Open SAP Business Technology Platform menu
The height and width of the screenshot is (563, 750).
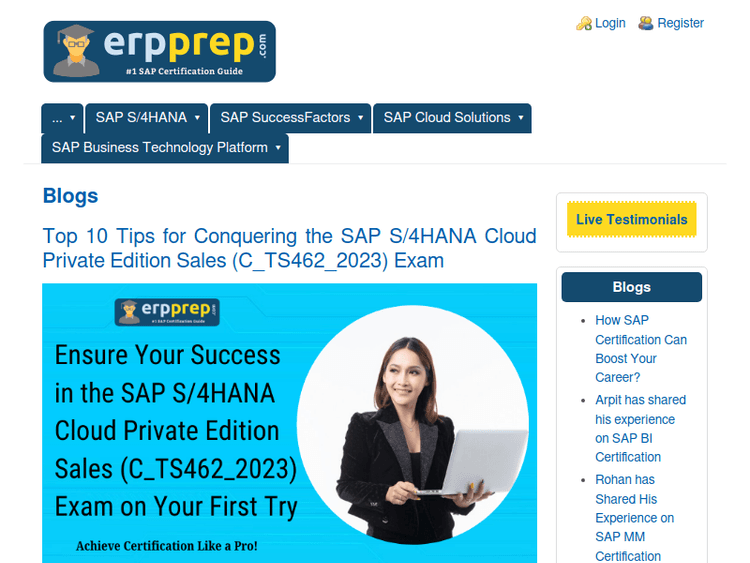(x=165, y=148)
